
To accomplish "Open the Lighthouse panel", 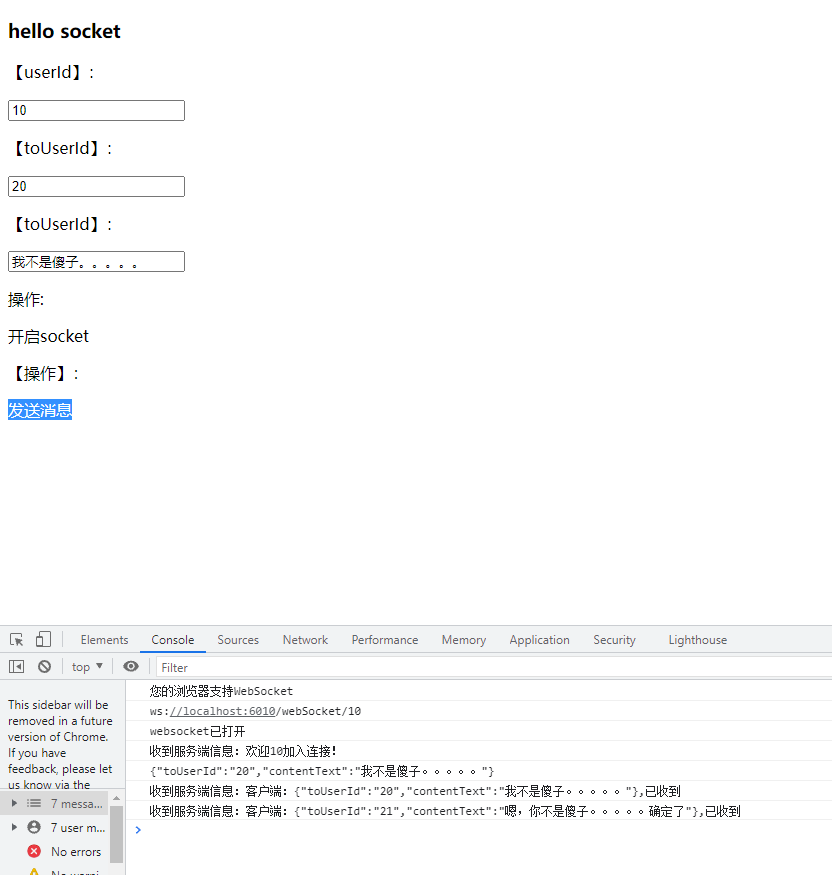I will (697, 639).
